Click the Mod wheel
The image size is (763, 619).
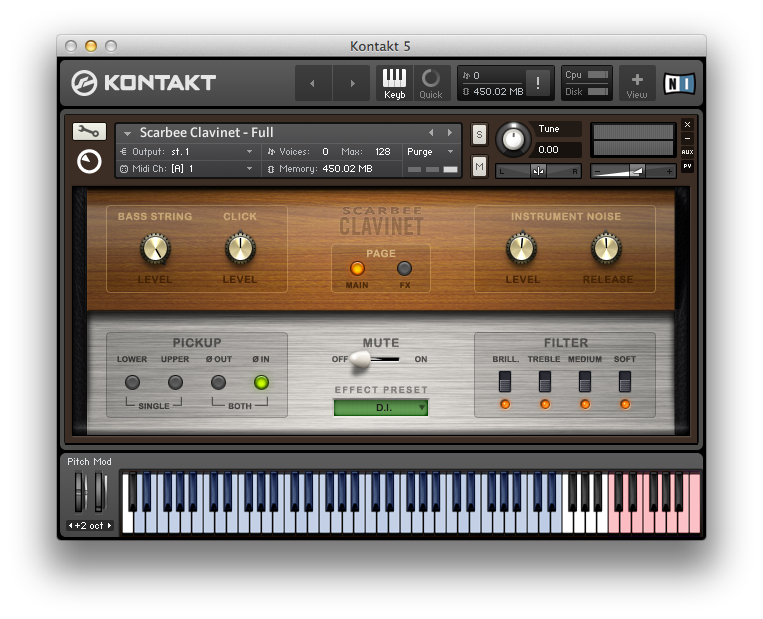click(x=100, y=492)
